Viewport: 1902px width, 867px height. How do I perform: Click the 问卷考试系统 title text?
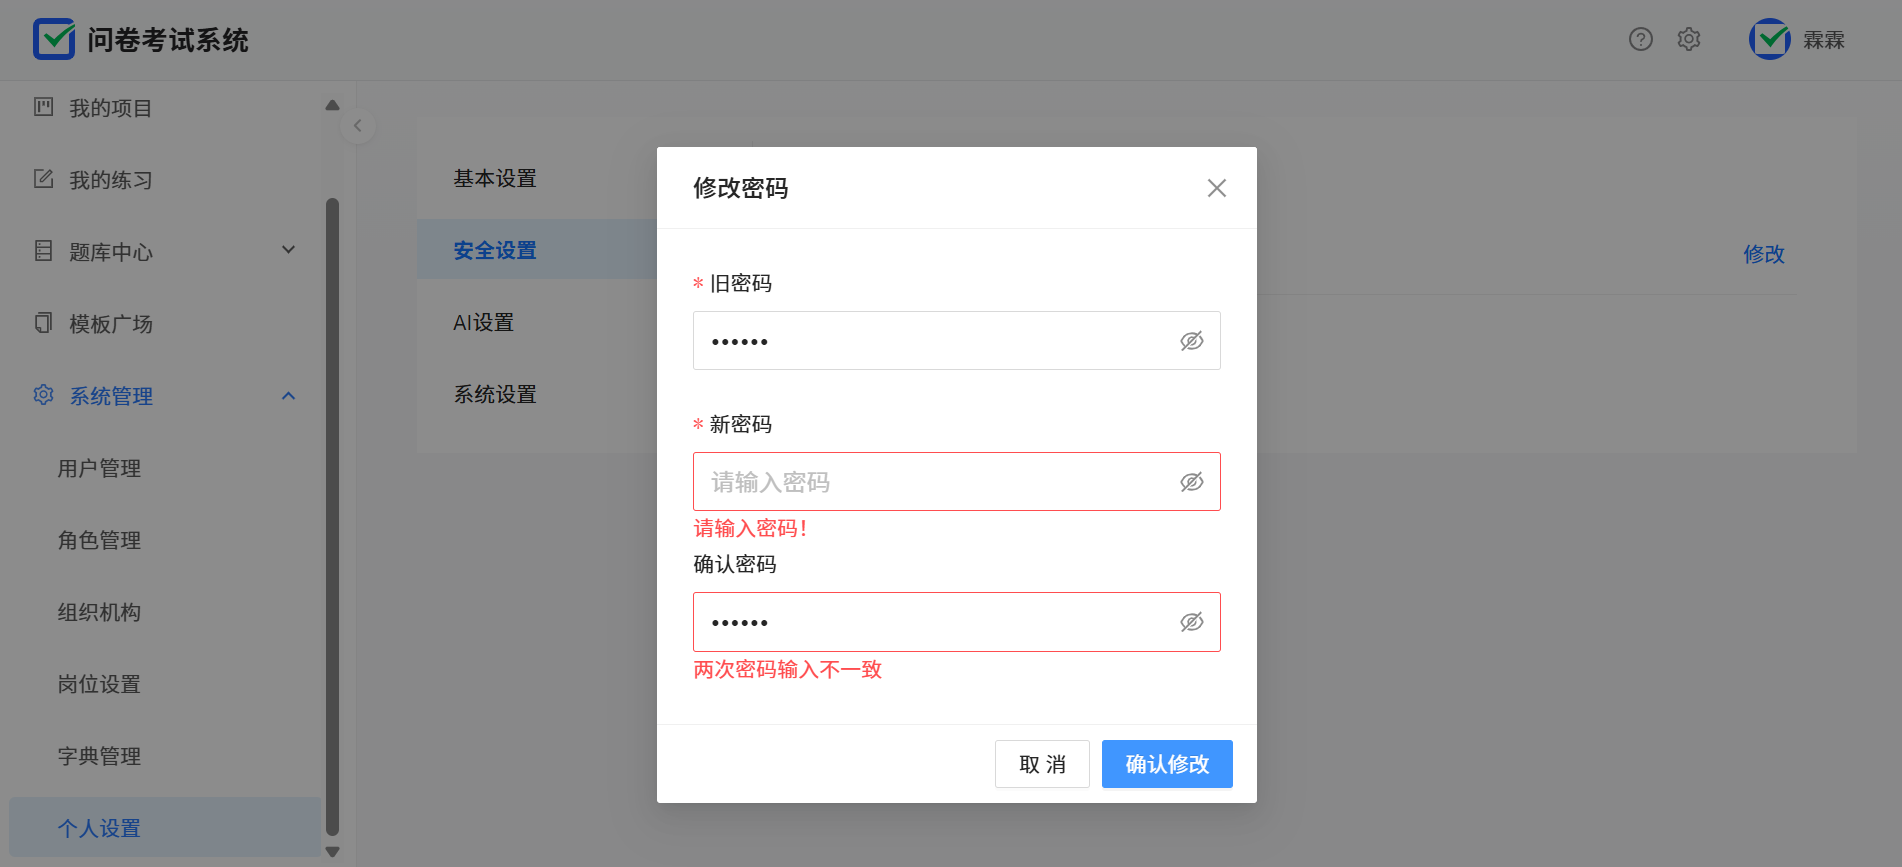168,40
